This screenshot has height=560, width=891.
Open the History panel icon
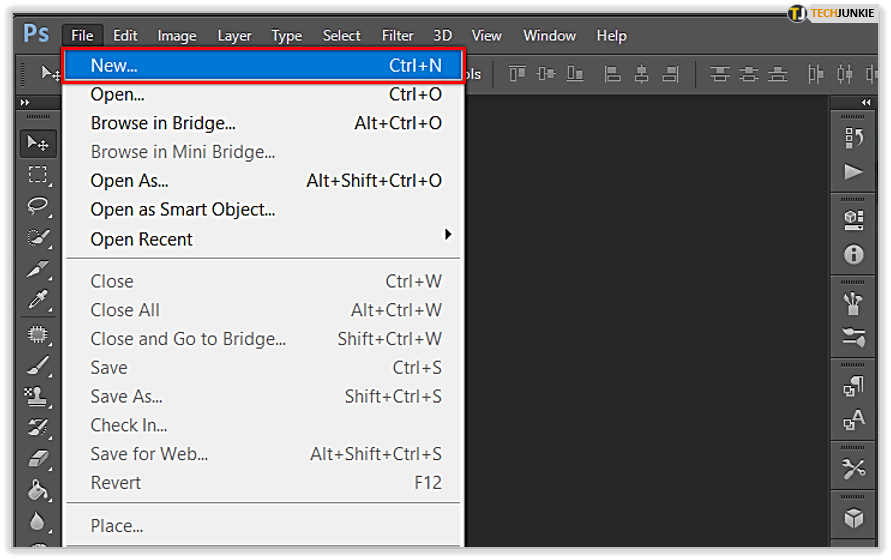(853, 138)
